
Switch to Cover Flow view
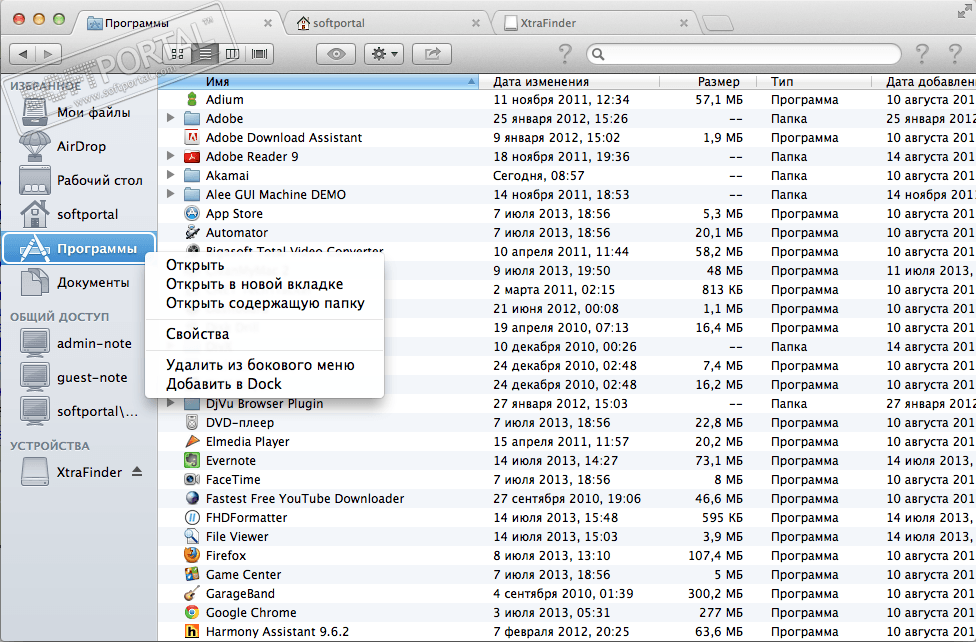coord(260,54)
